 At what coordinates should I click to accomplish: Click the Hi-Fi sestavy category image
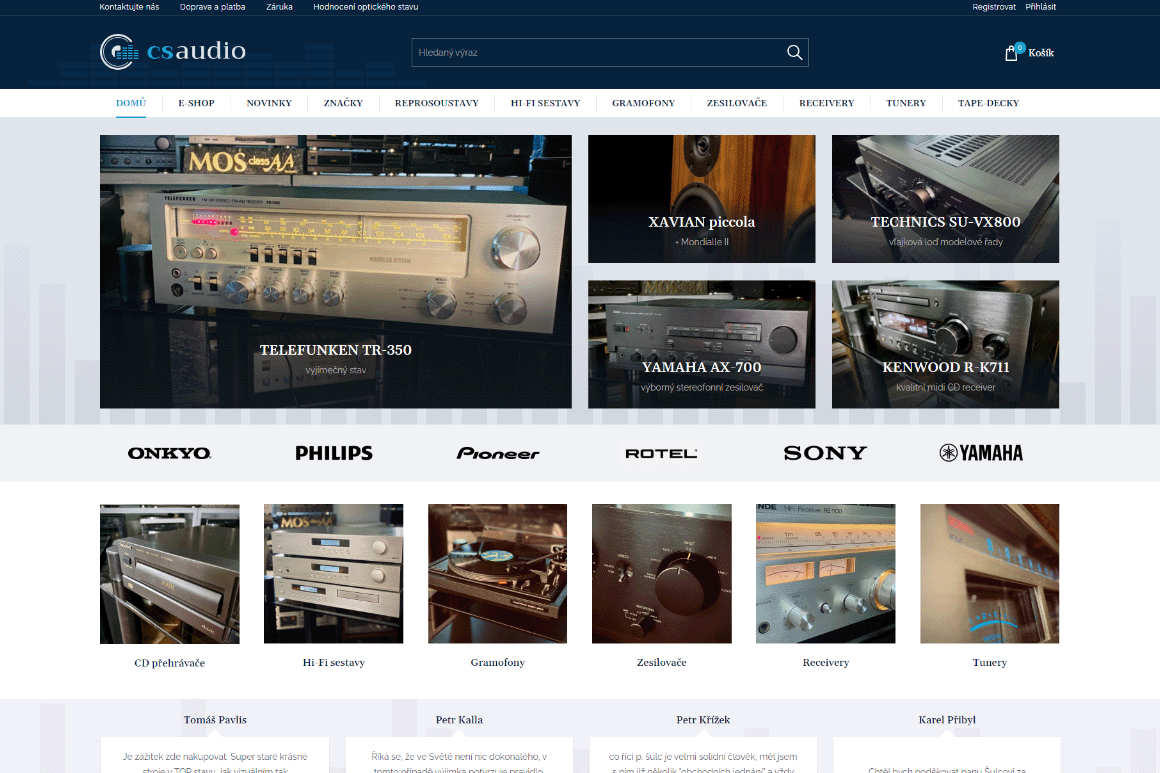(334, 574)
